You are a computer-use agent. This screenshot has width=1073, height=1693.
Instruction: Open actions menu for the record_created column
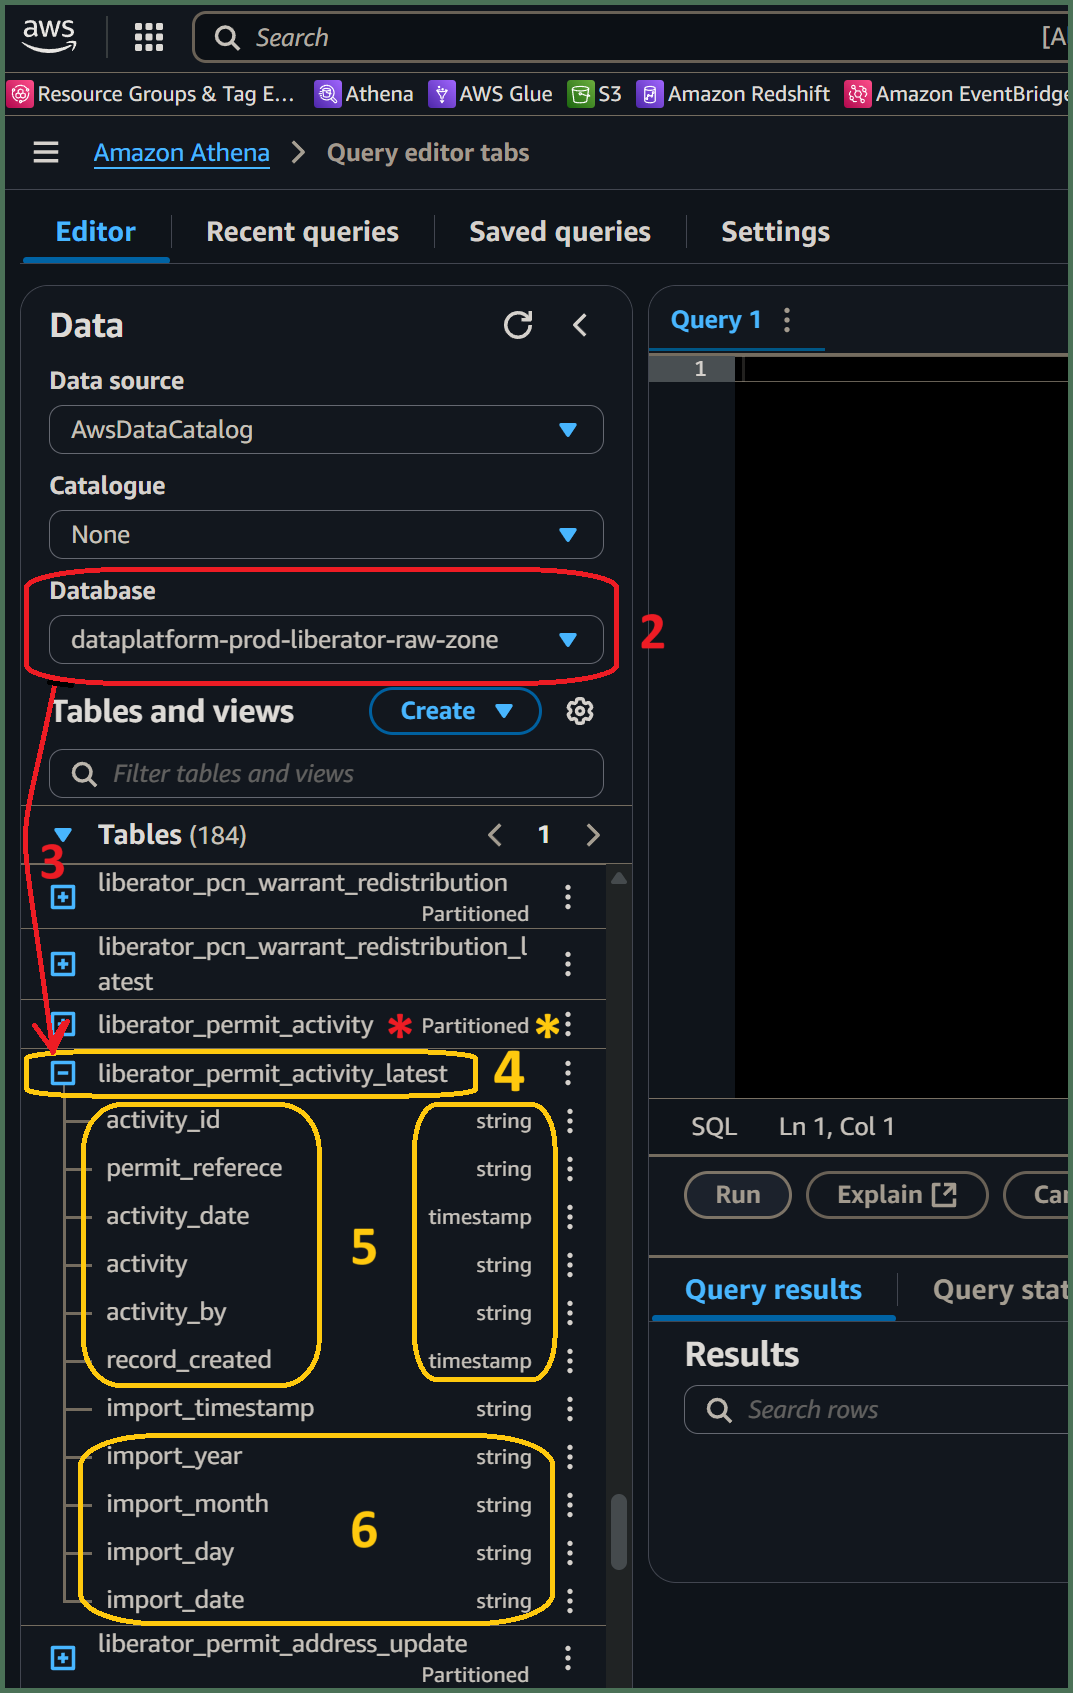[570, 1361]
